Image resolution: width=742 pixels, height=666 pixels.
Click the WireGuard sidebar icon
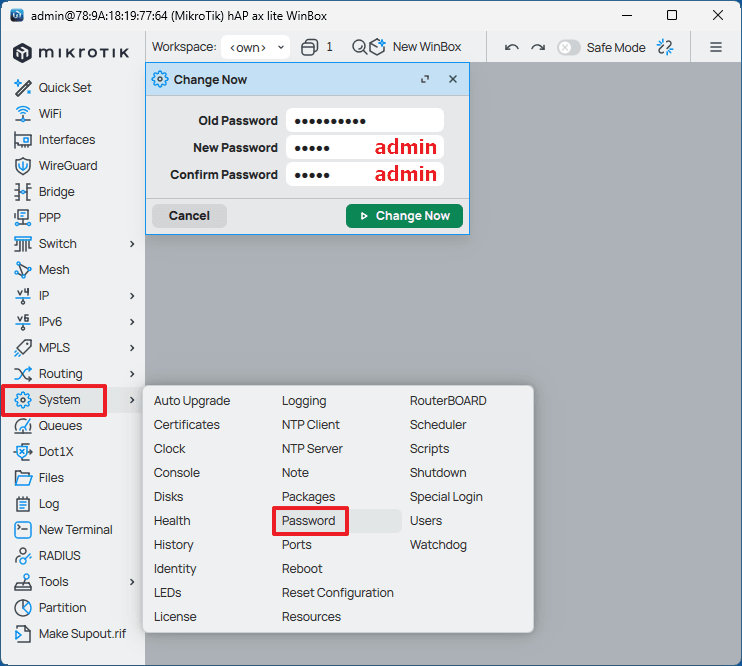[23, 166]
